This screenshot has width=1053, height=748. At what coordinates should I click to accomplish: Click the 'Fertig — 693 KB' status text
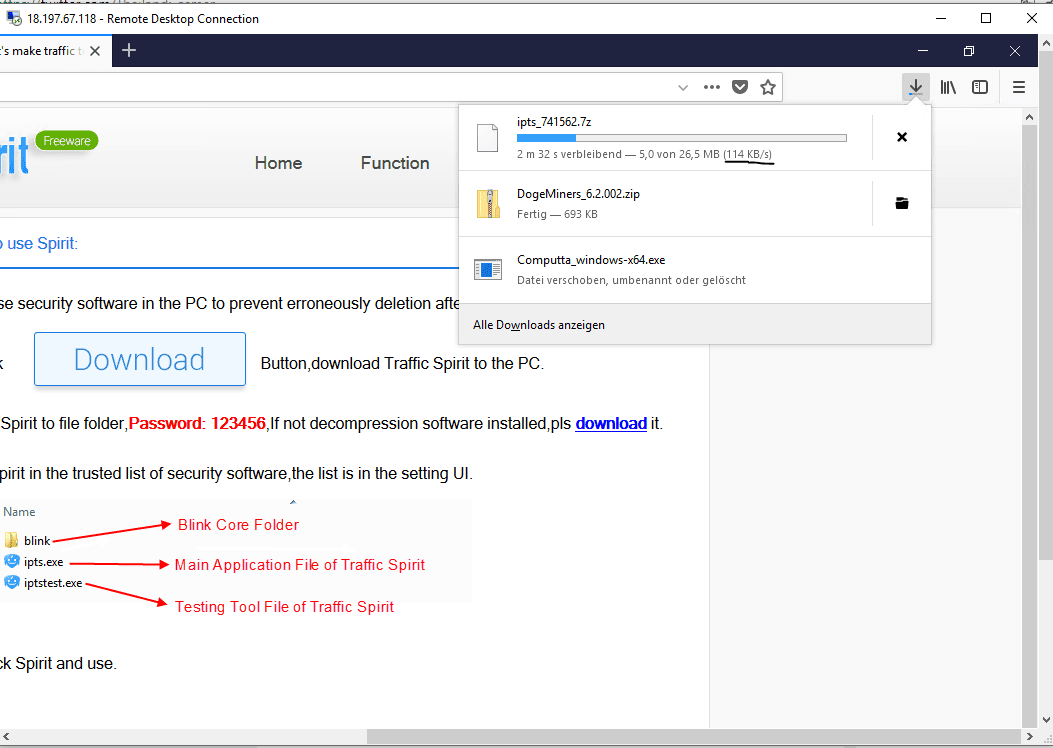click(557, 214)
